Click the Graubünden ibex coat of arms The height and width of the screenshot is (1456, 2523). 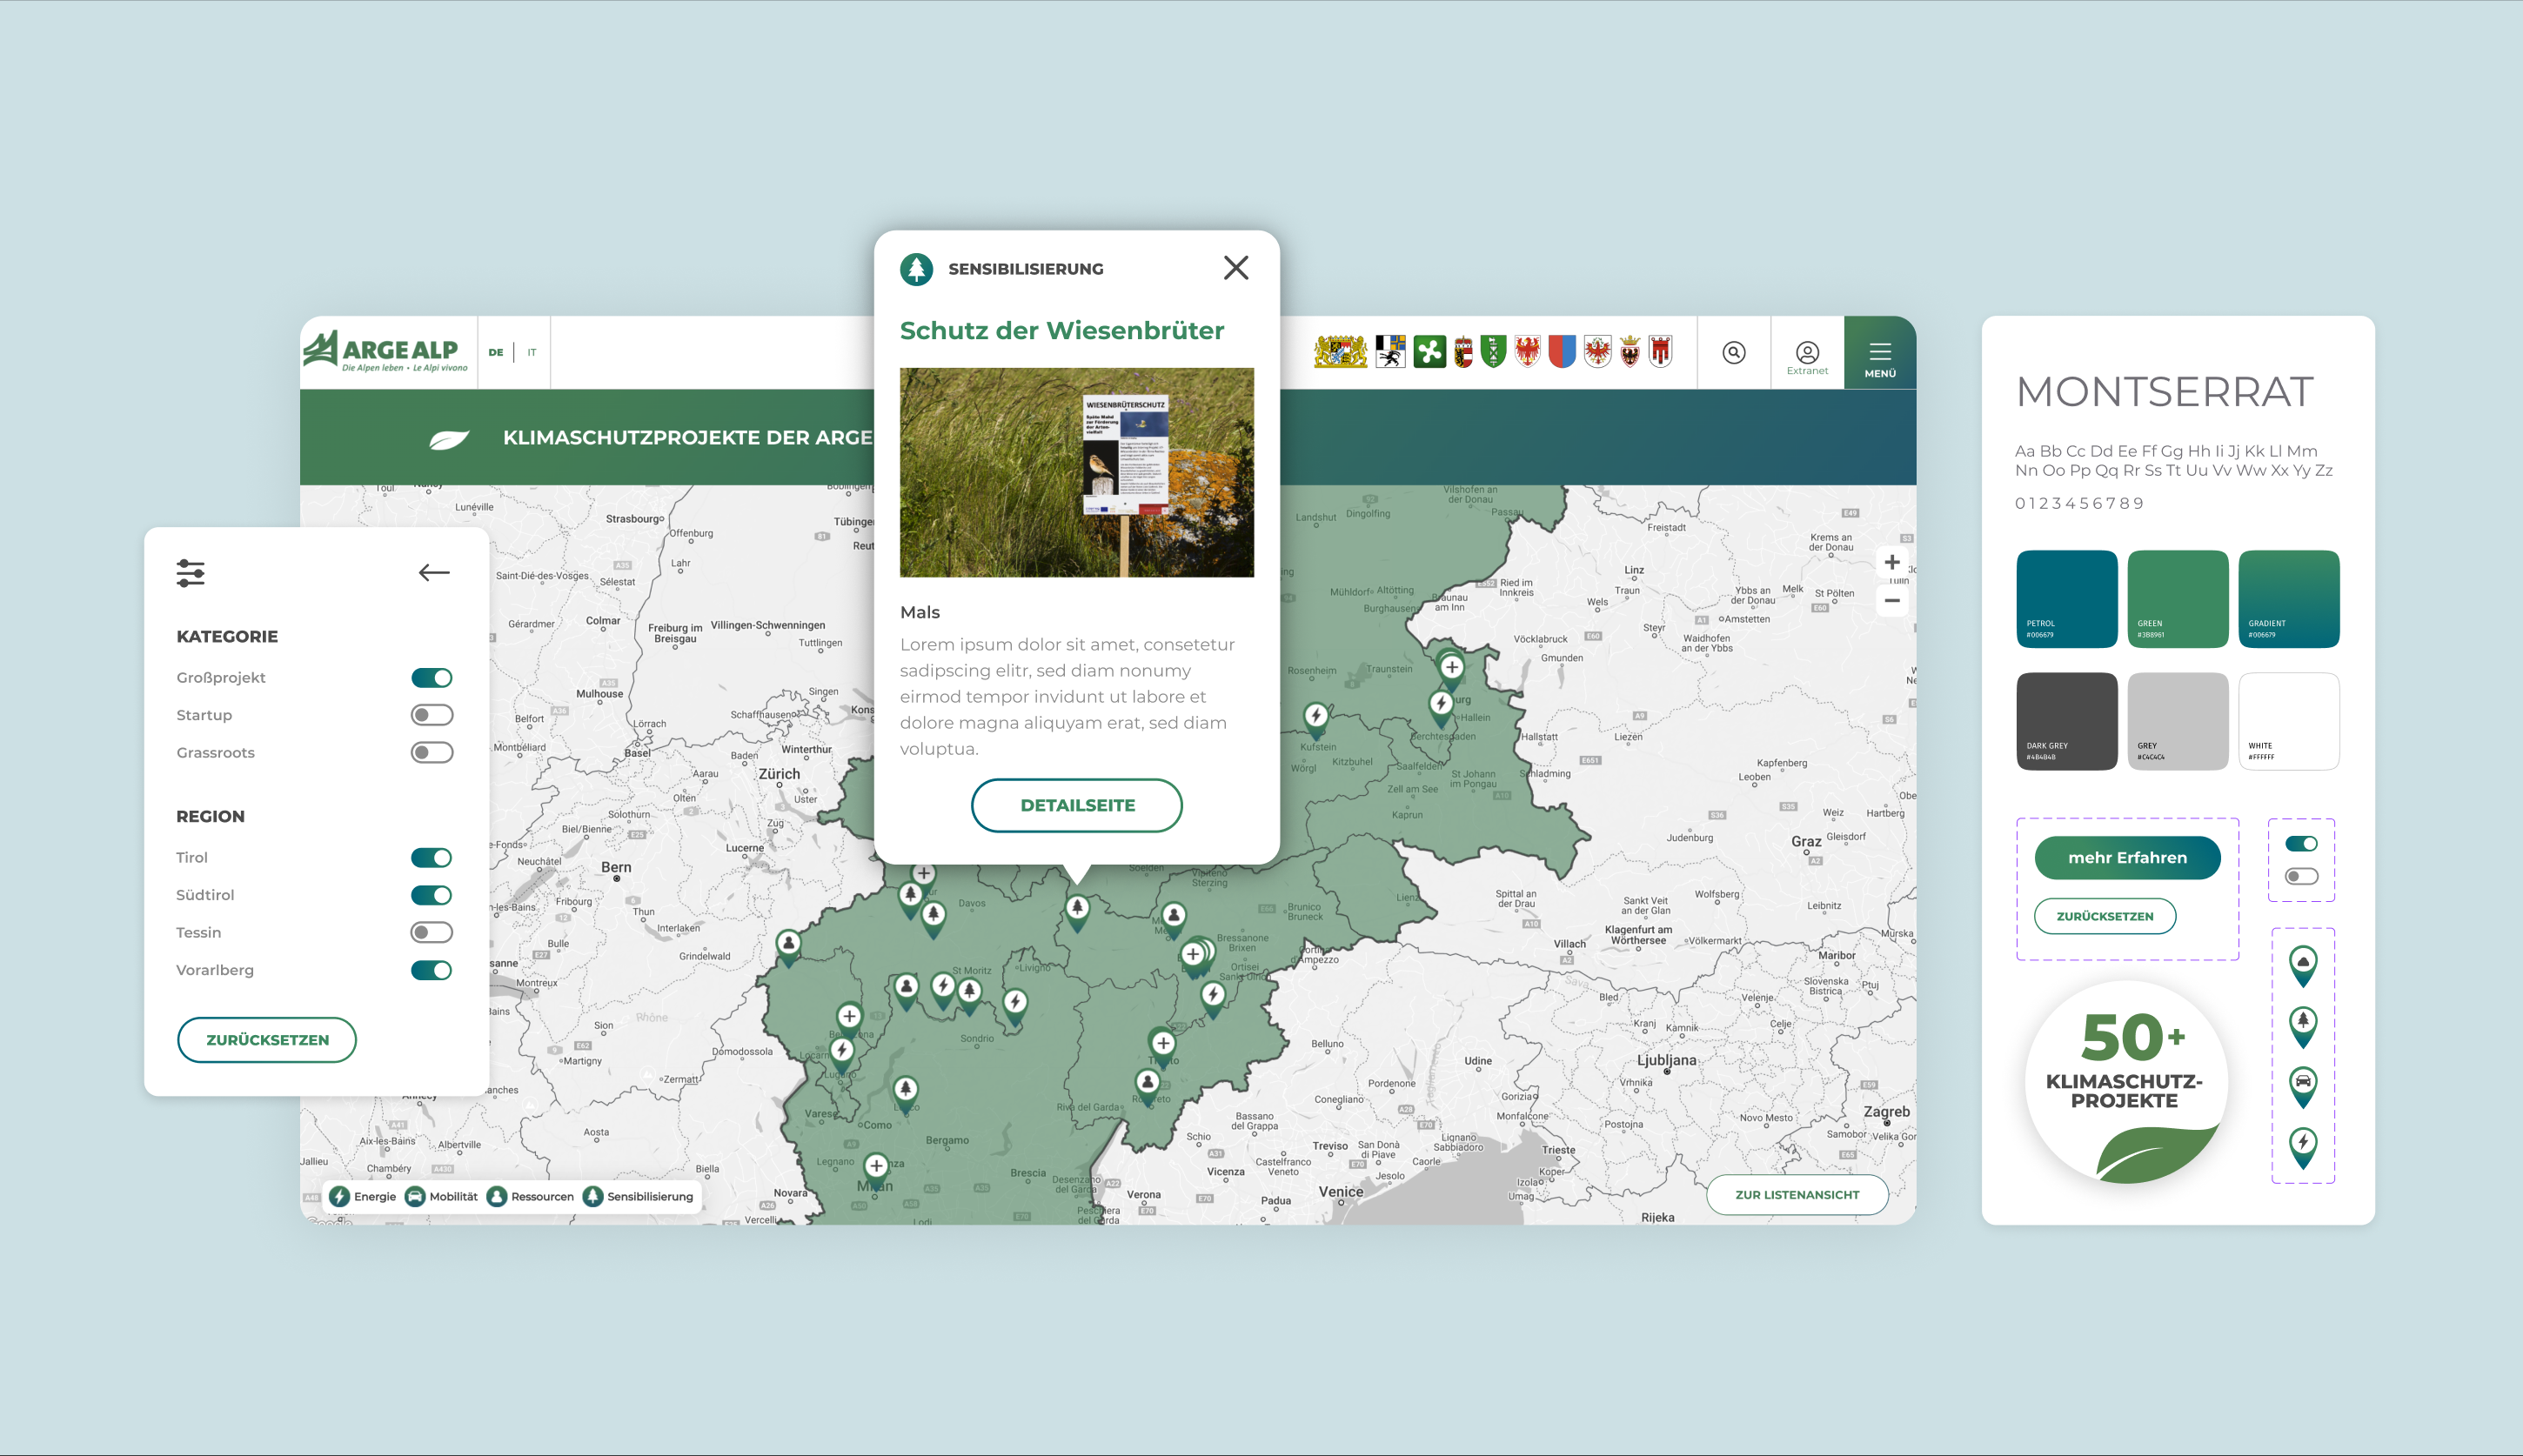[1390, 352]
